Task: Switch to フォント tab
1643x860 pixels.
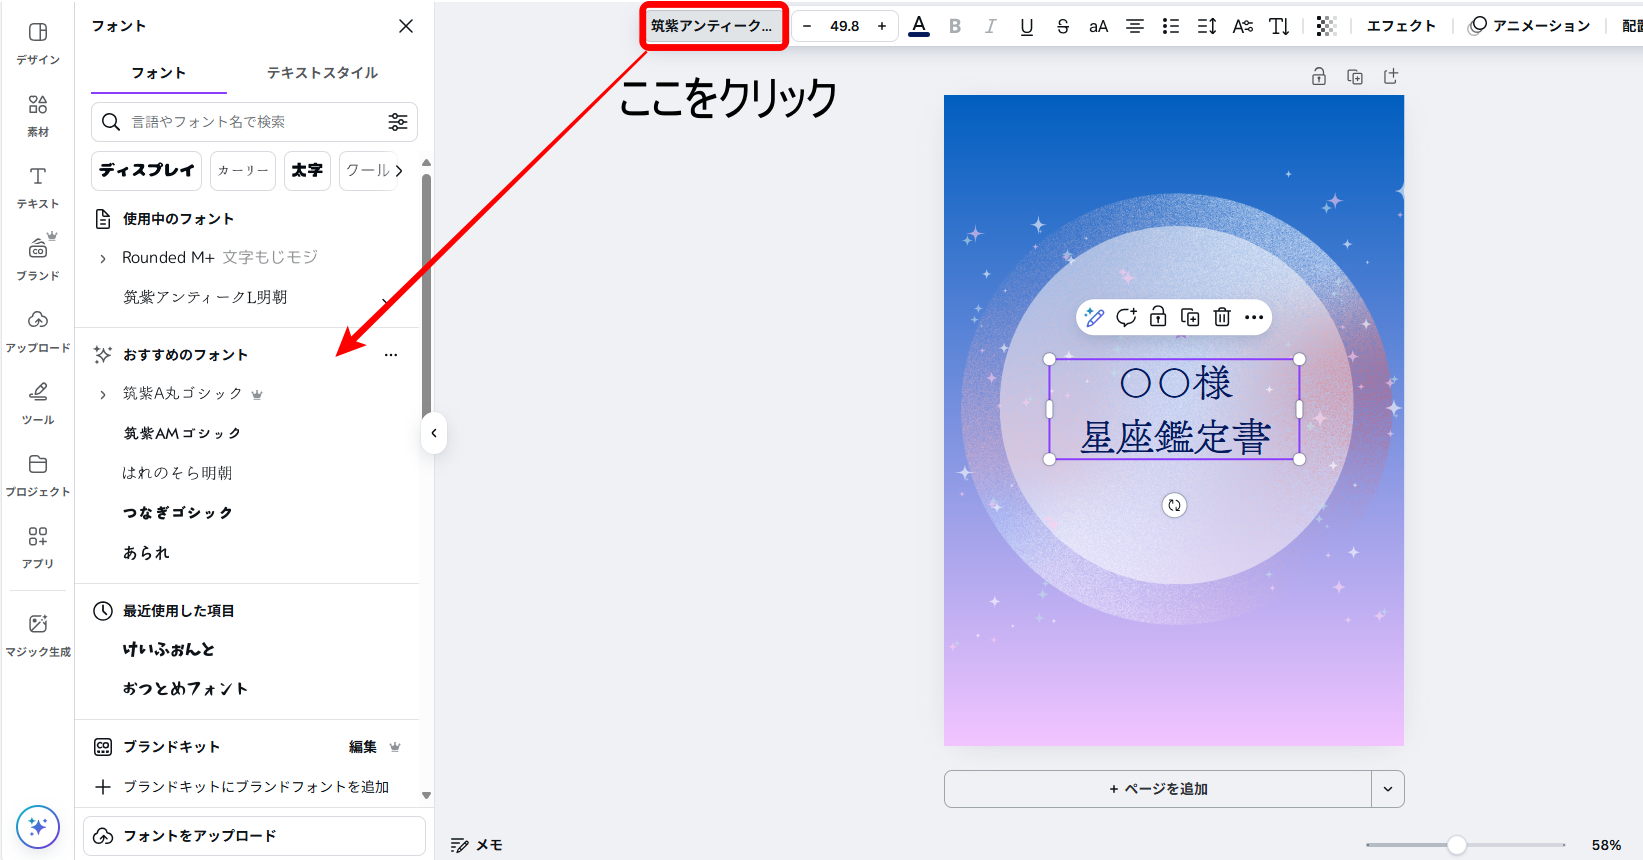Action: 159,73
